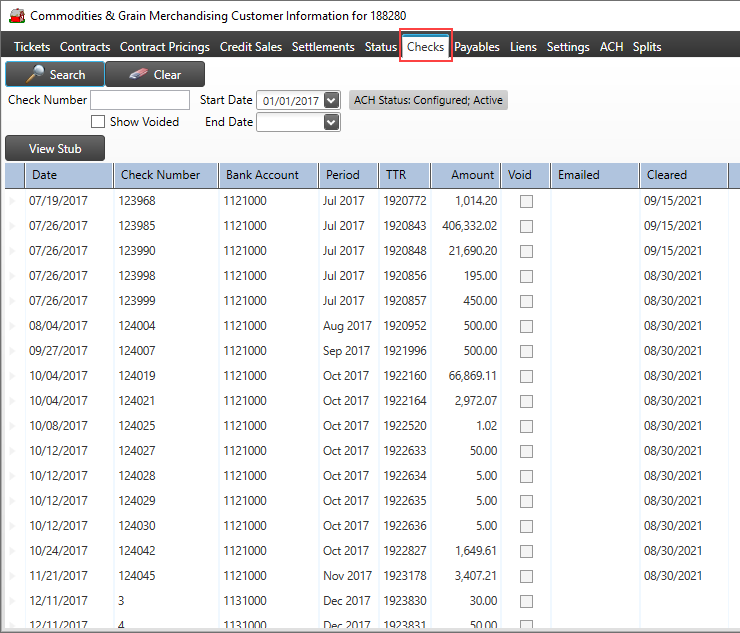Image resolution: width=740 pixels, height=633 pixels.
Task: Expand the End Date dropdown
Action: point(332,122)
